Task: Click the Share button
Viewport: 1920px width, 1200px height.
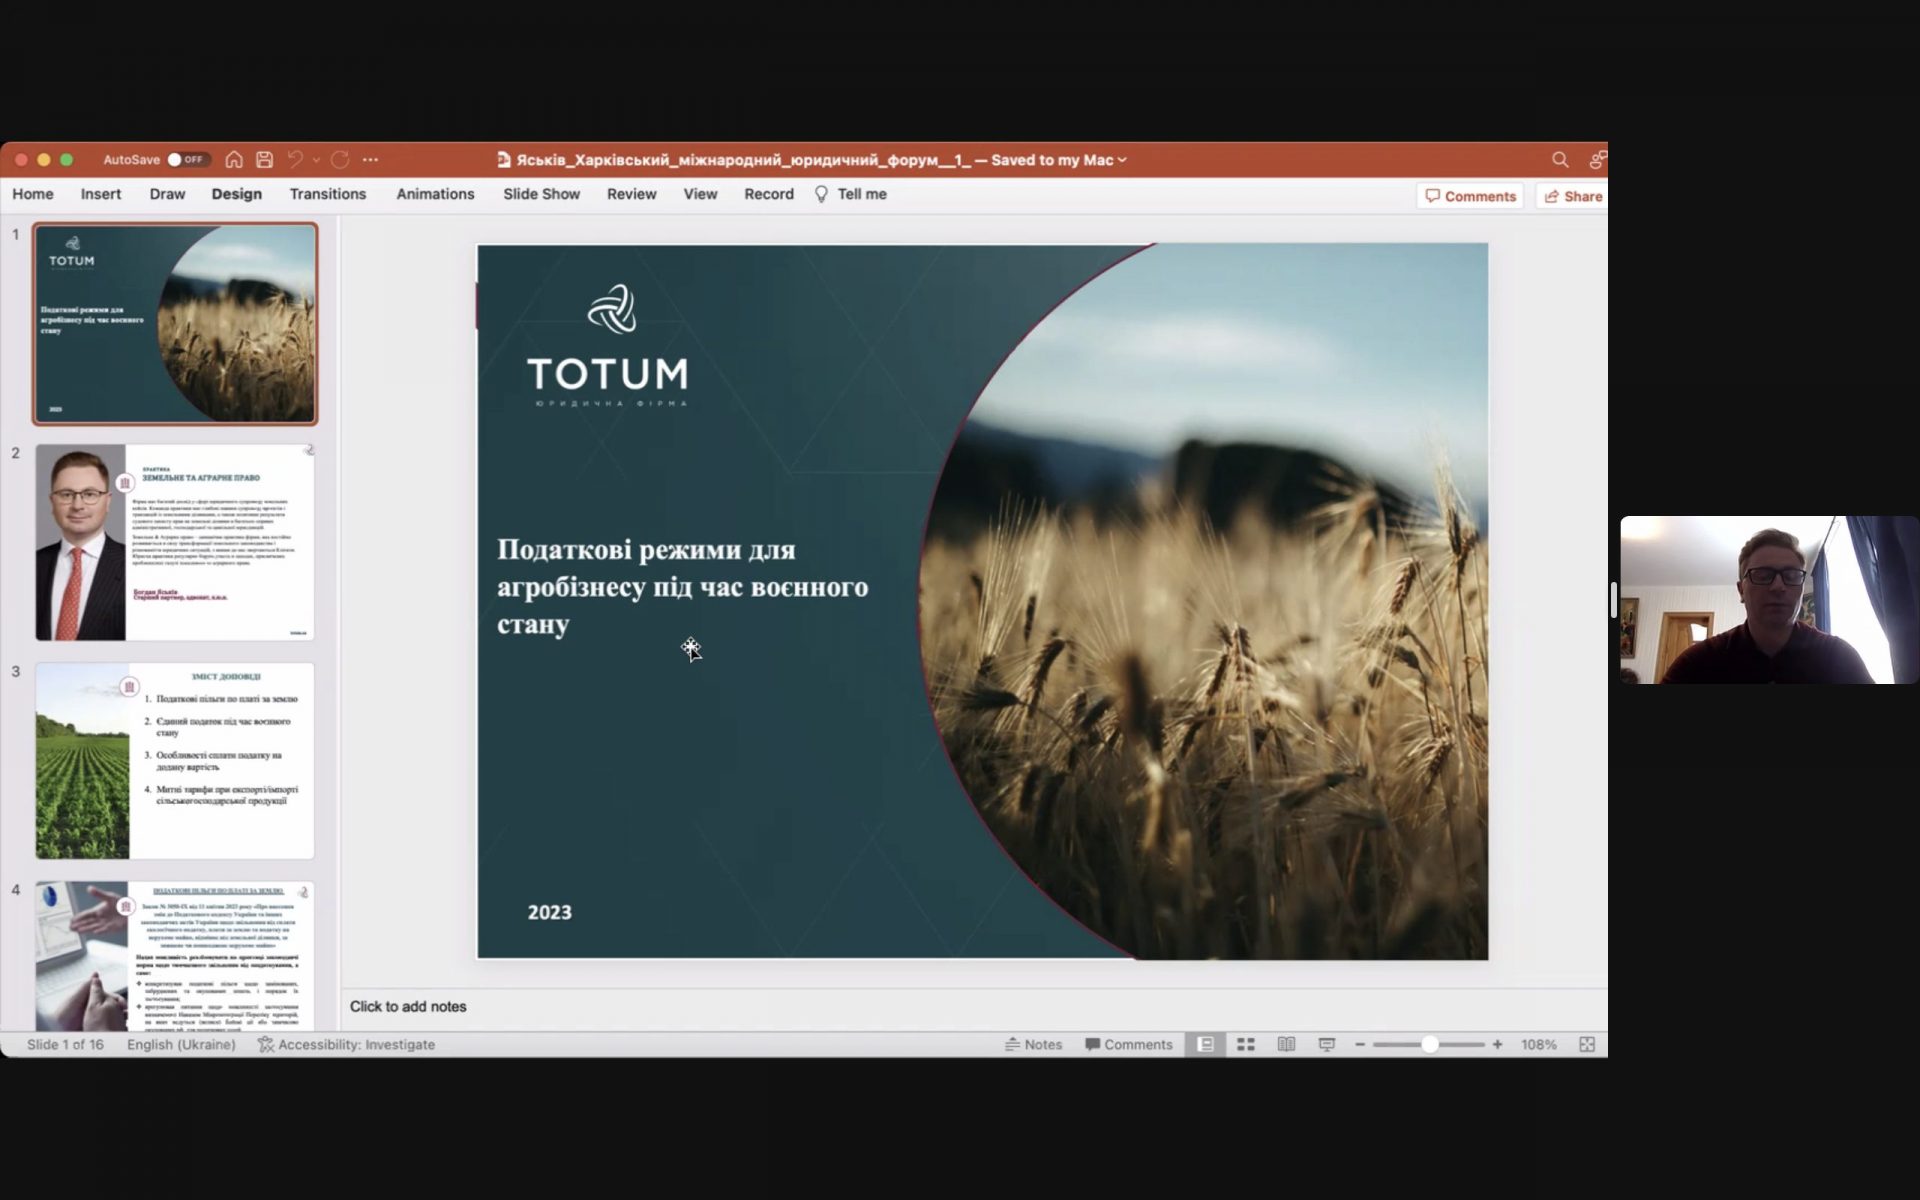Action: (1573, 196)
